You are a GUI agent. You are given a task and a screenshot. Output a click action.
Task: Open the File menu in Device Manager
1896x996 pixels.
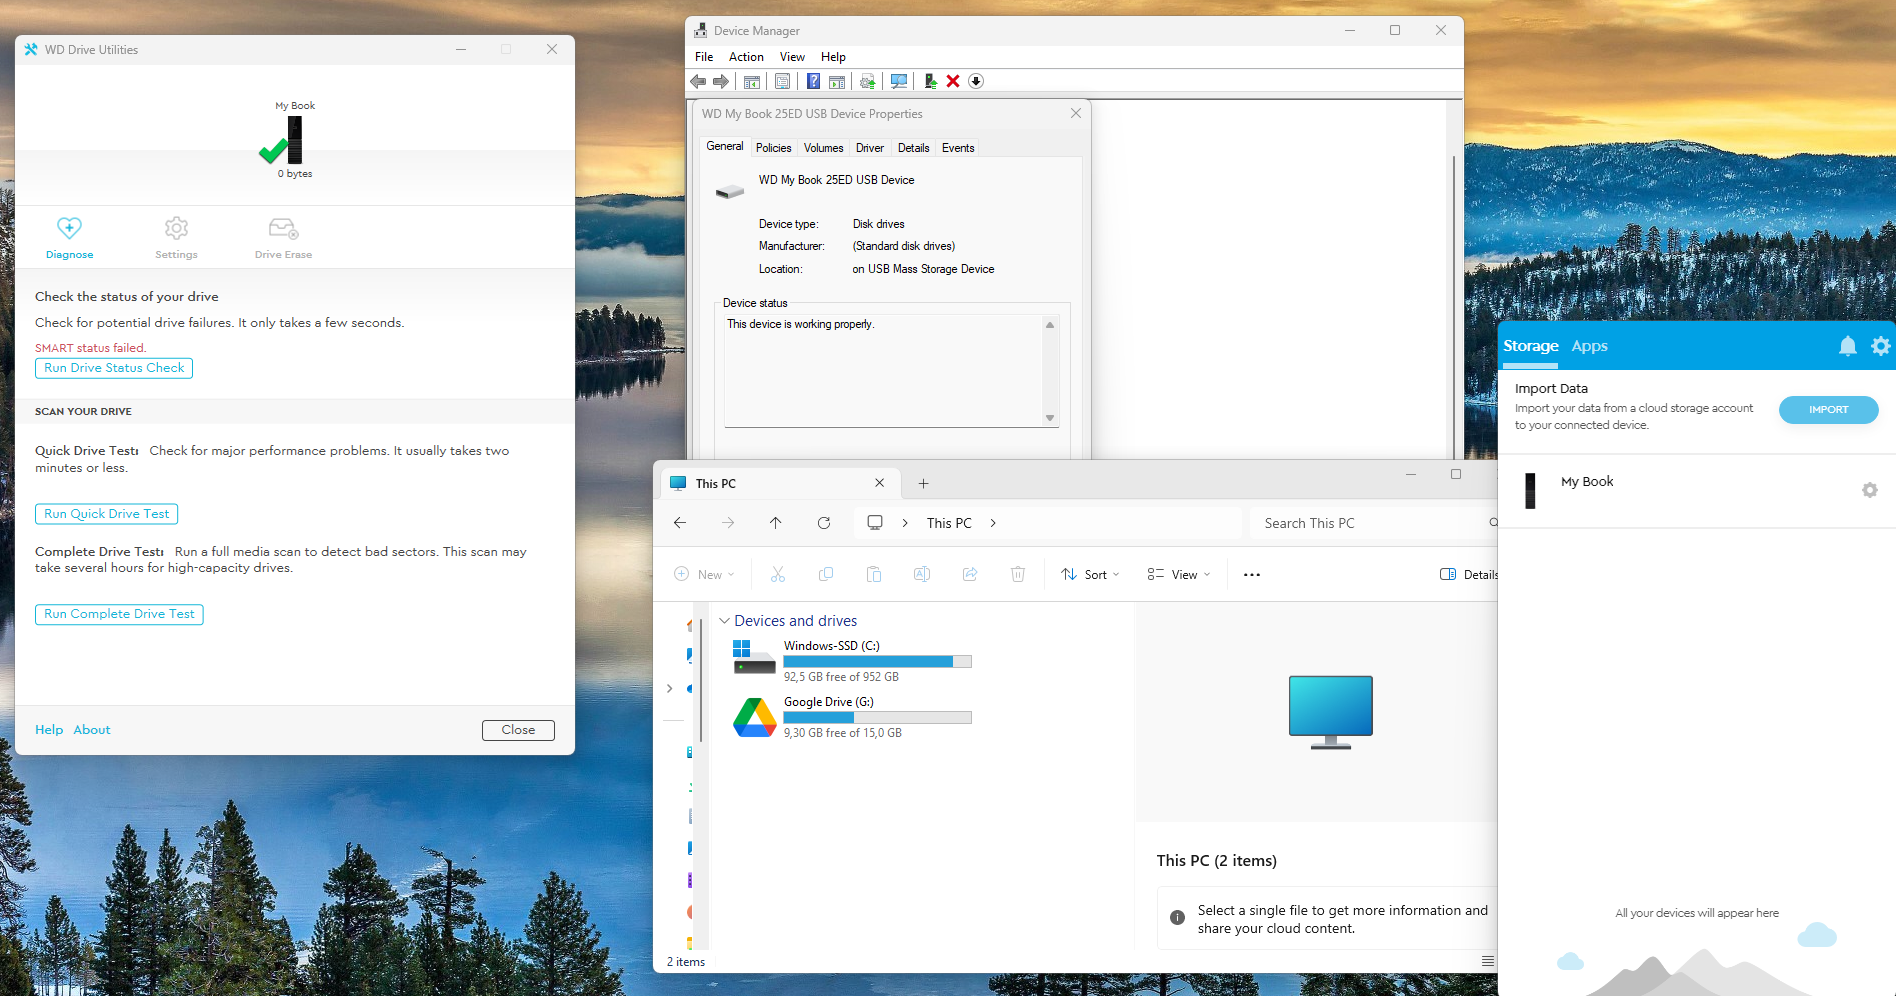click(x=704, y=57)
